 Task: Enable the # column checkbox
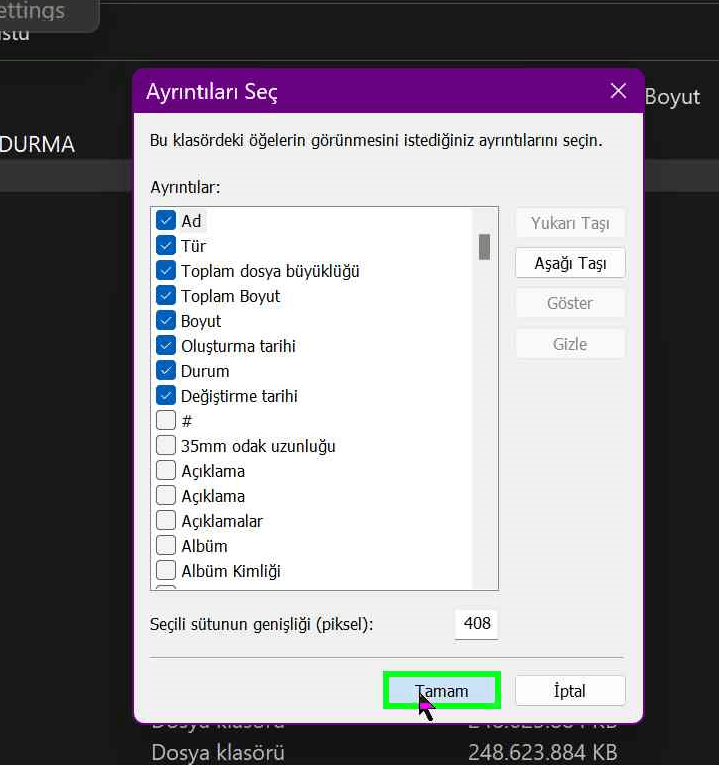[x=166, y=420]
